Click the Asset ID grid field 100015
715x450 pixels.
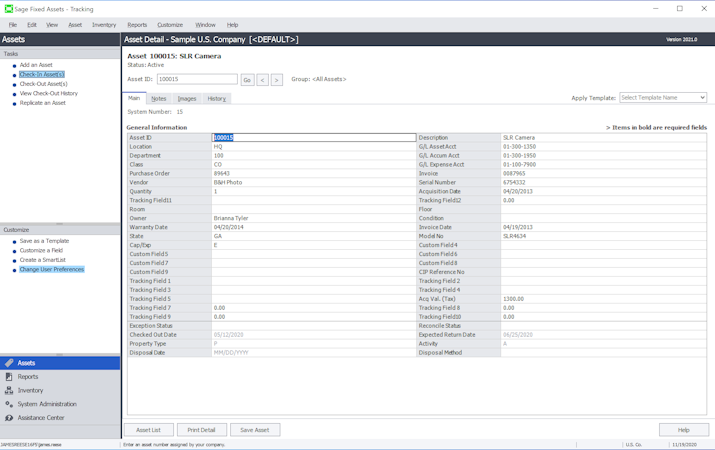pyautogui.click(x=314, y=138)
